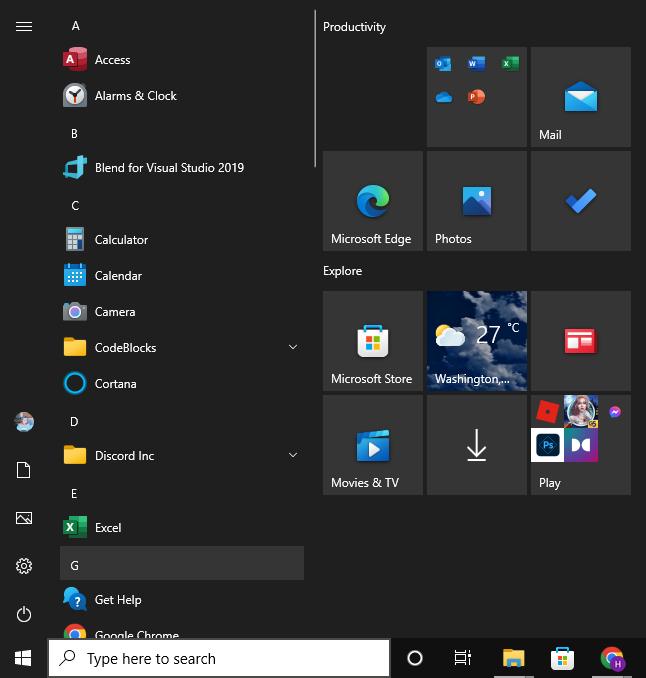Click the Microsoft Edge tile
The width and height of the screenshot is (646, 678).
(x=373, y=201)
